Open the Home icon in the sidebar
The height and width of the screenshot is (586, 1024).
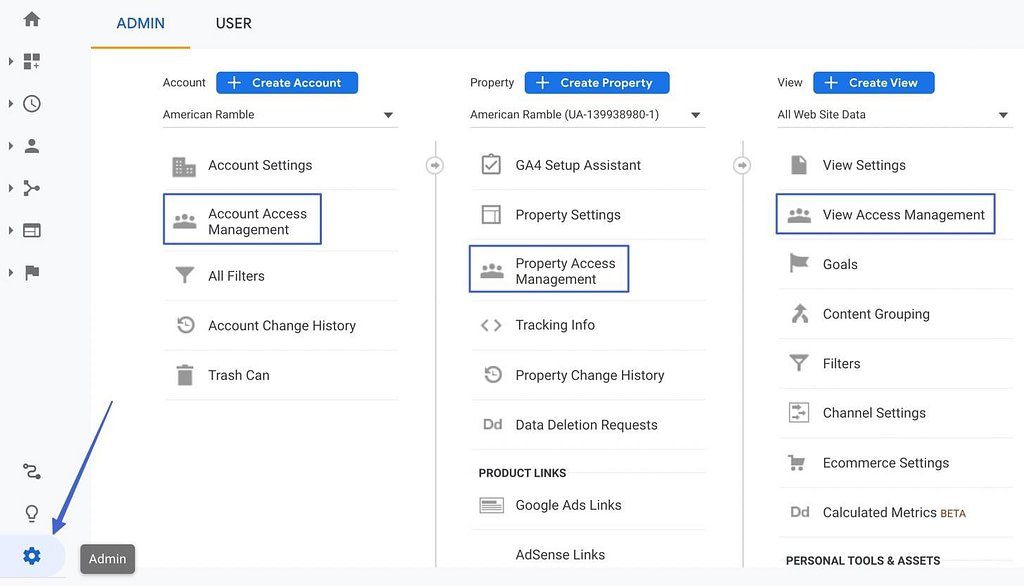point(31,18)
